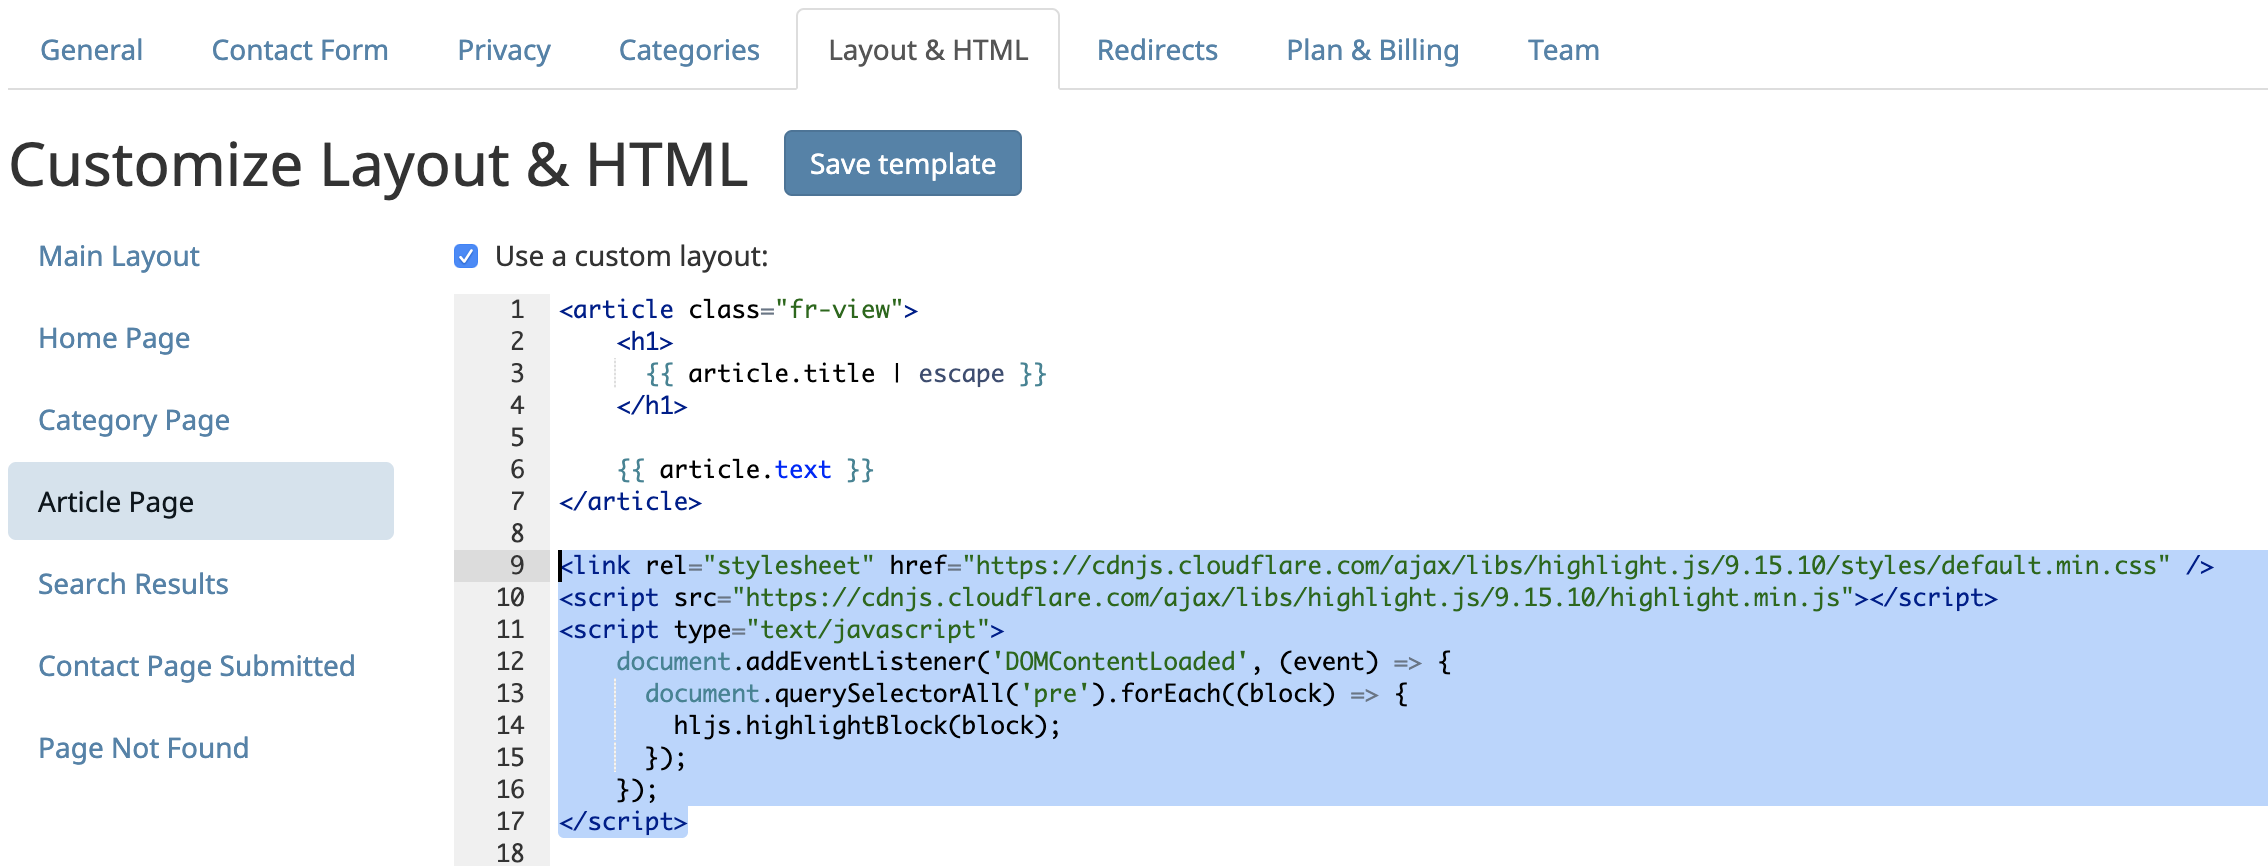Open Main Layout in sidebar
The height and width of the screenshot is (866, 2268).
[x=119, y=256]
